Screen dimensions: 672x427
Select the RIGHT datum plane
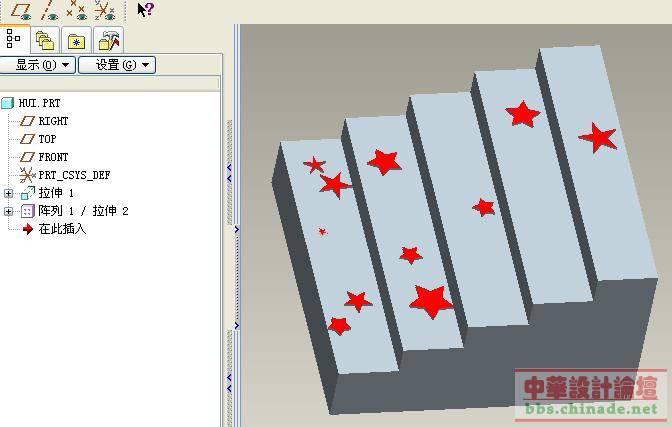click(53, 121)
